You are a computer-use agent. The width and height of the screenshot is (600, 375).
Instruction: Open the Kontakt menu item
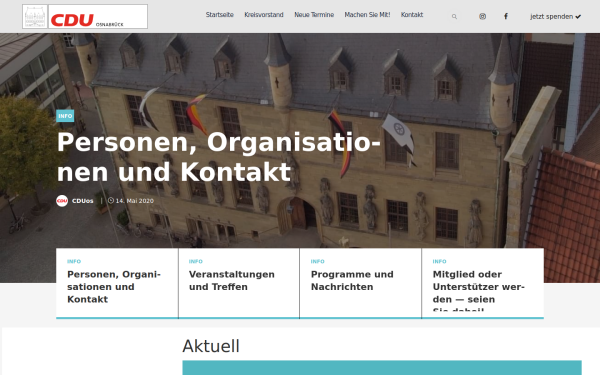pyautogui.click(x=412, y=15)
